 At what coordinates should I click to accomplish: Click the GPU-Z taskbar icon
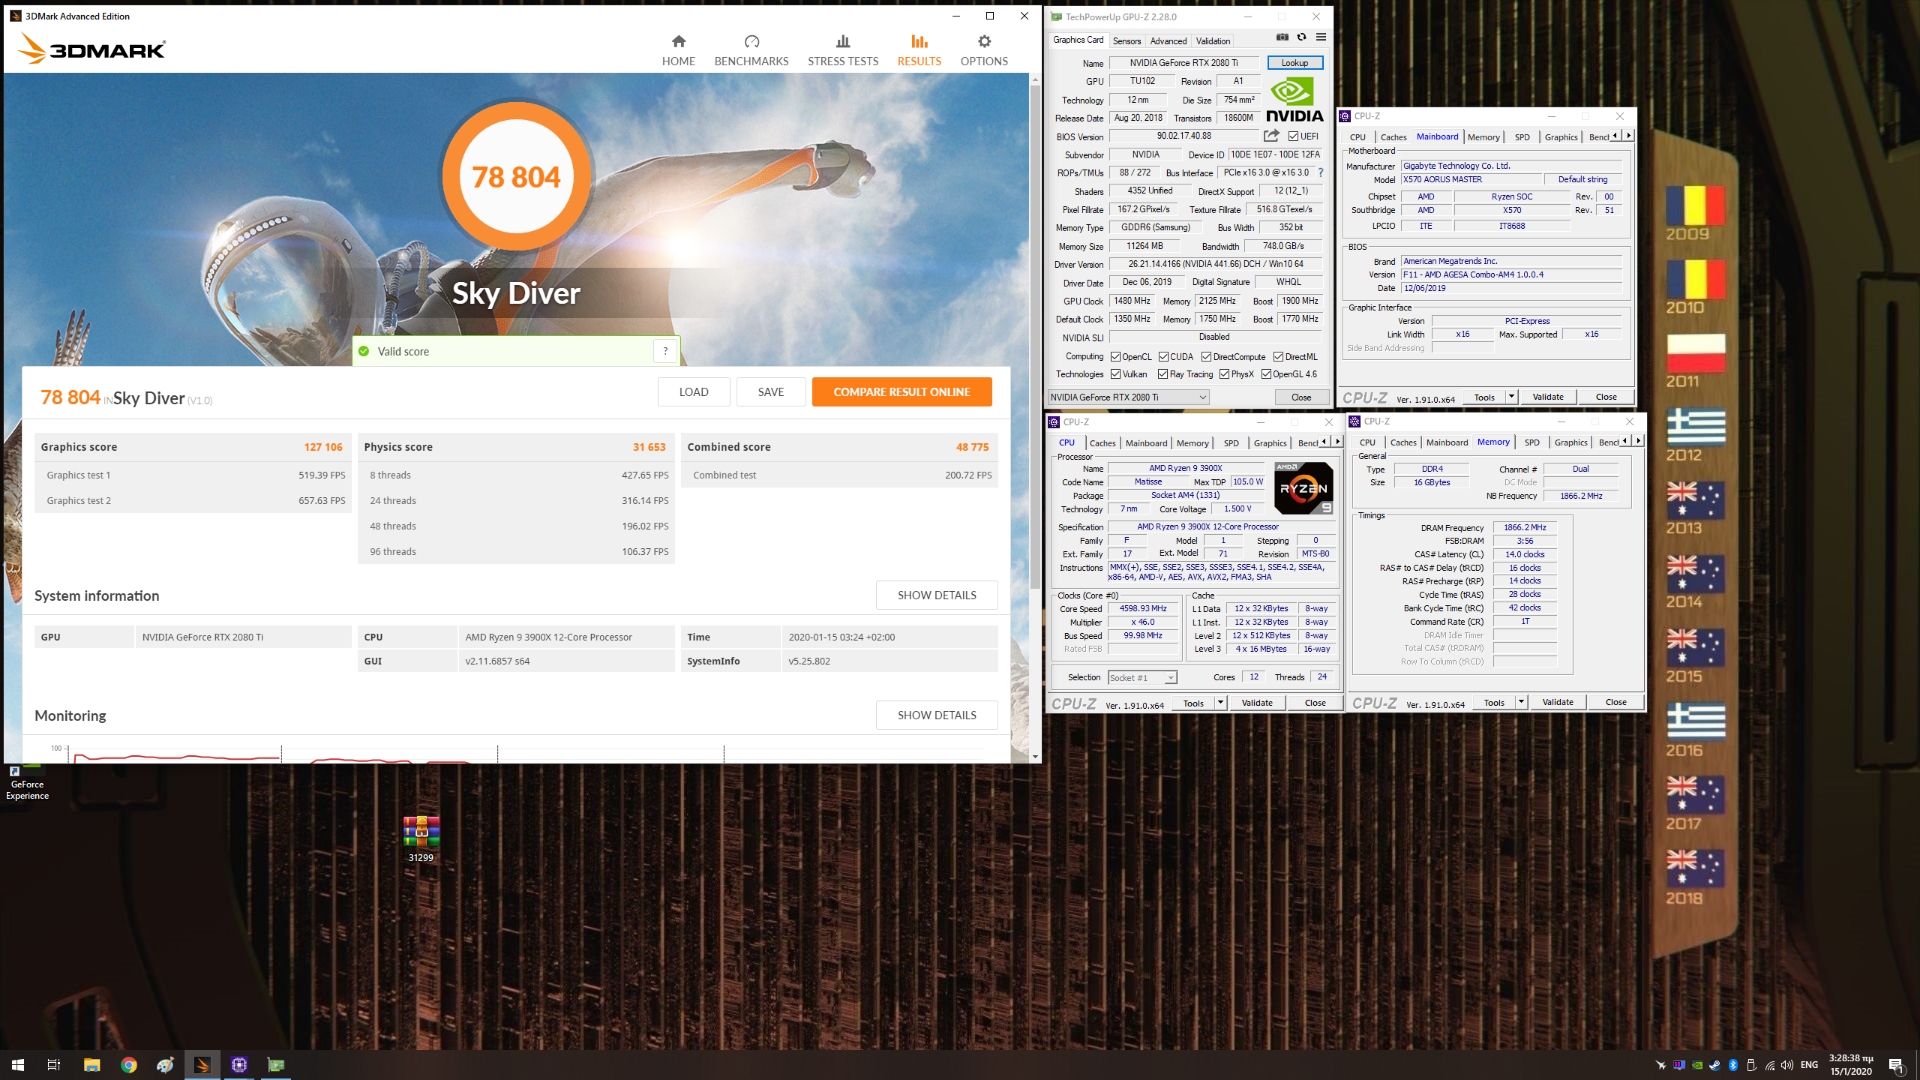(276, 1065)
